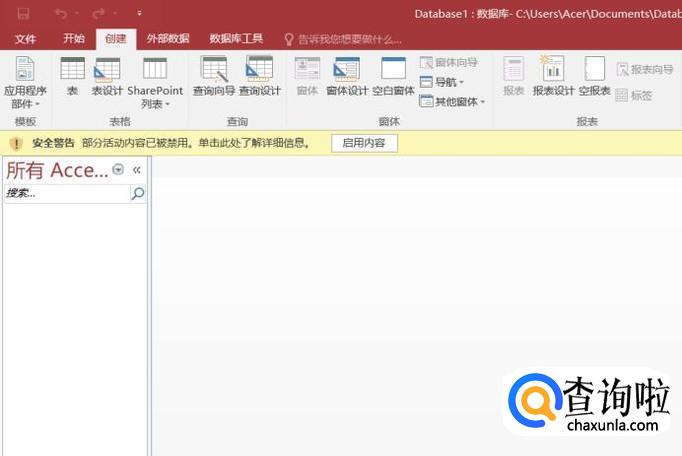The image size is (682, 456).
Task: Launch the 查询向导 query wizard
Action: [214, 76]
